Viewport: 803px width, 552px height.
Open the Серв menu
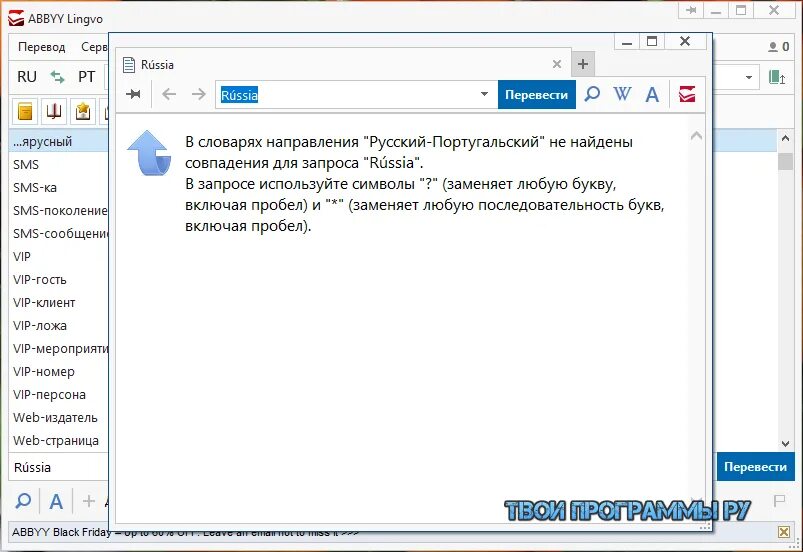[x=94, y=47]
